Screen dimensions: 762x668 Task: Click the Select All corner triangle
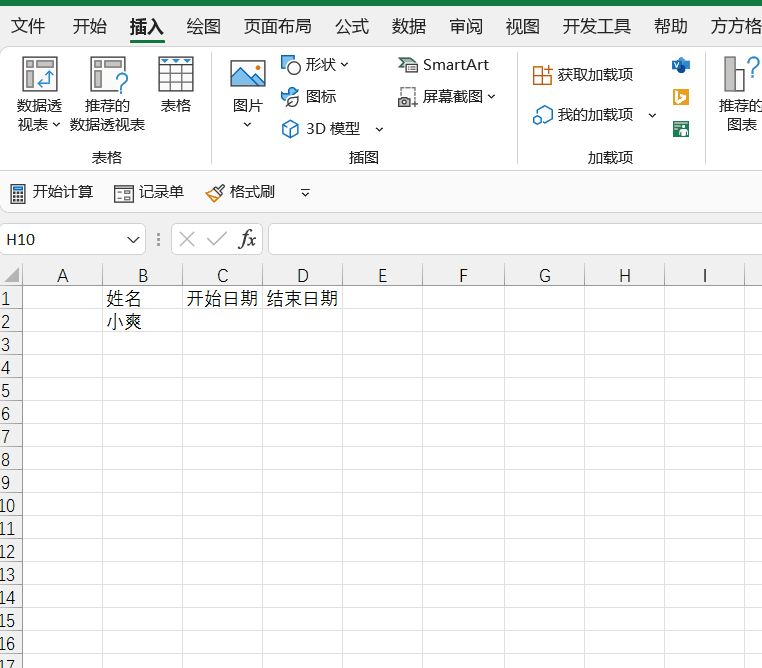tap(11, 274)
